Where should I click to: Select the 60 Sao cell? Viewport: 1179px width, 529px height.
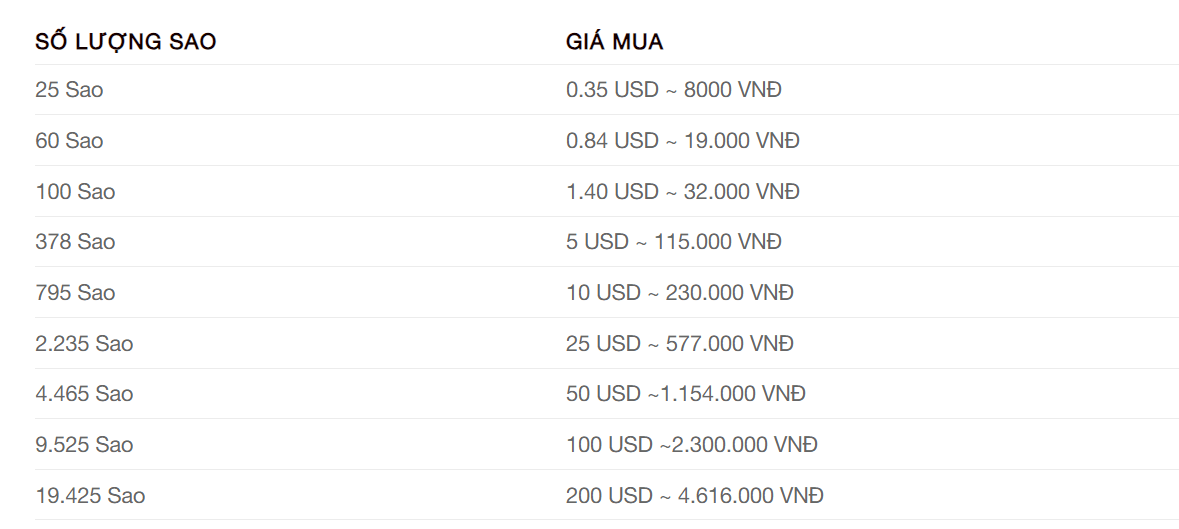[69, 141]
